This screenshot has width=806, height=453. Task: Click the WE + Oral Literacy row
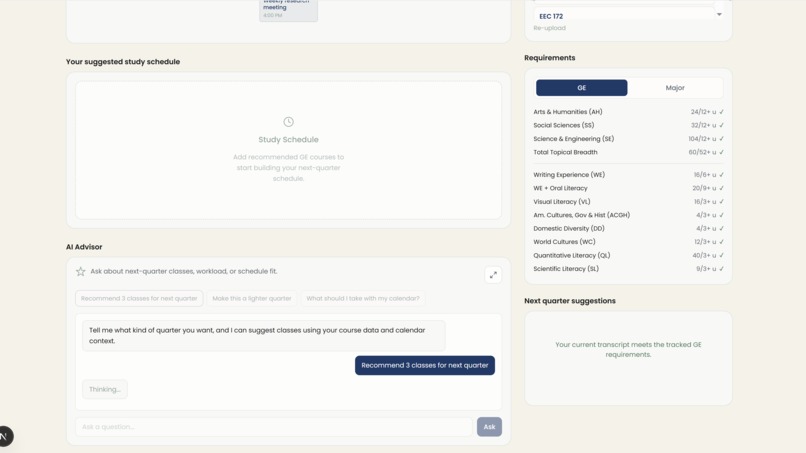click(x=628, y=188)
